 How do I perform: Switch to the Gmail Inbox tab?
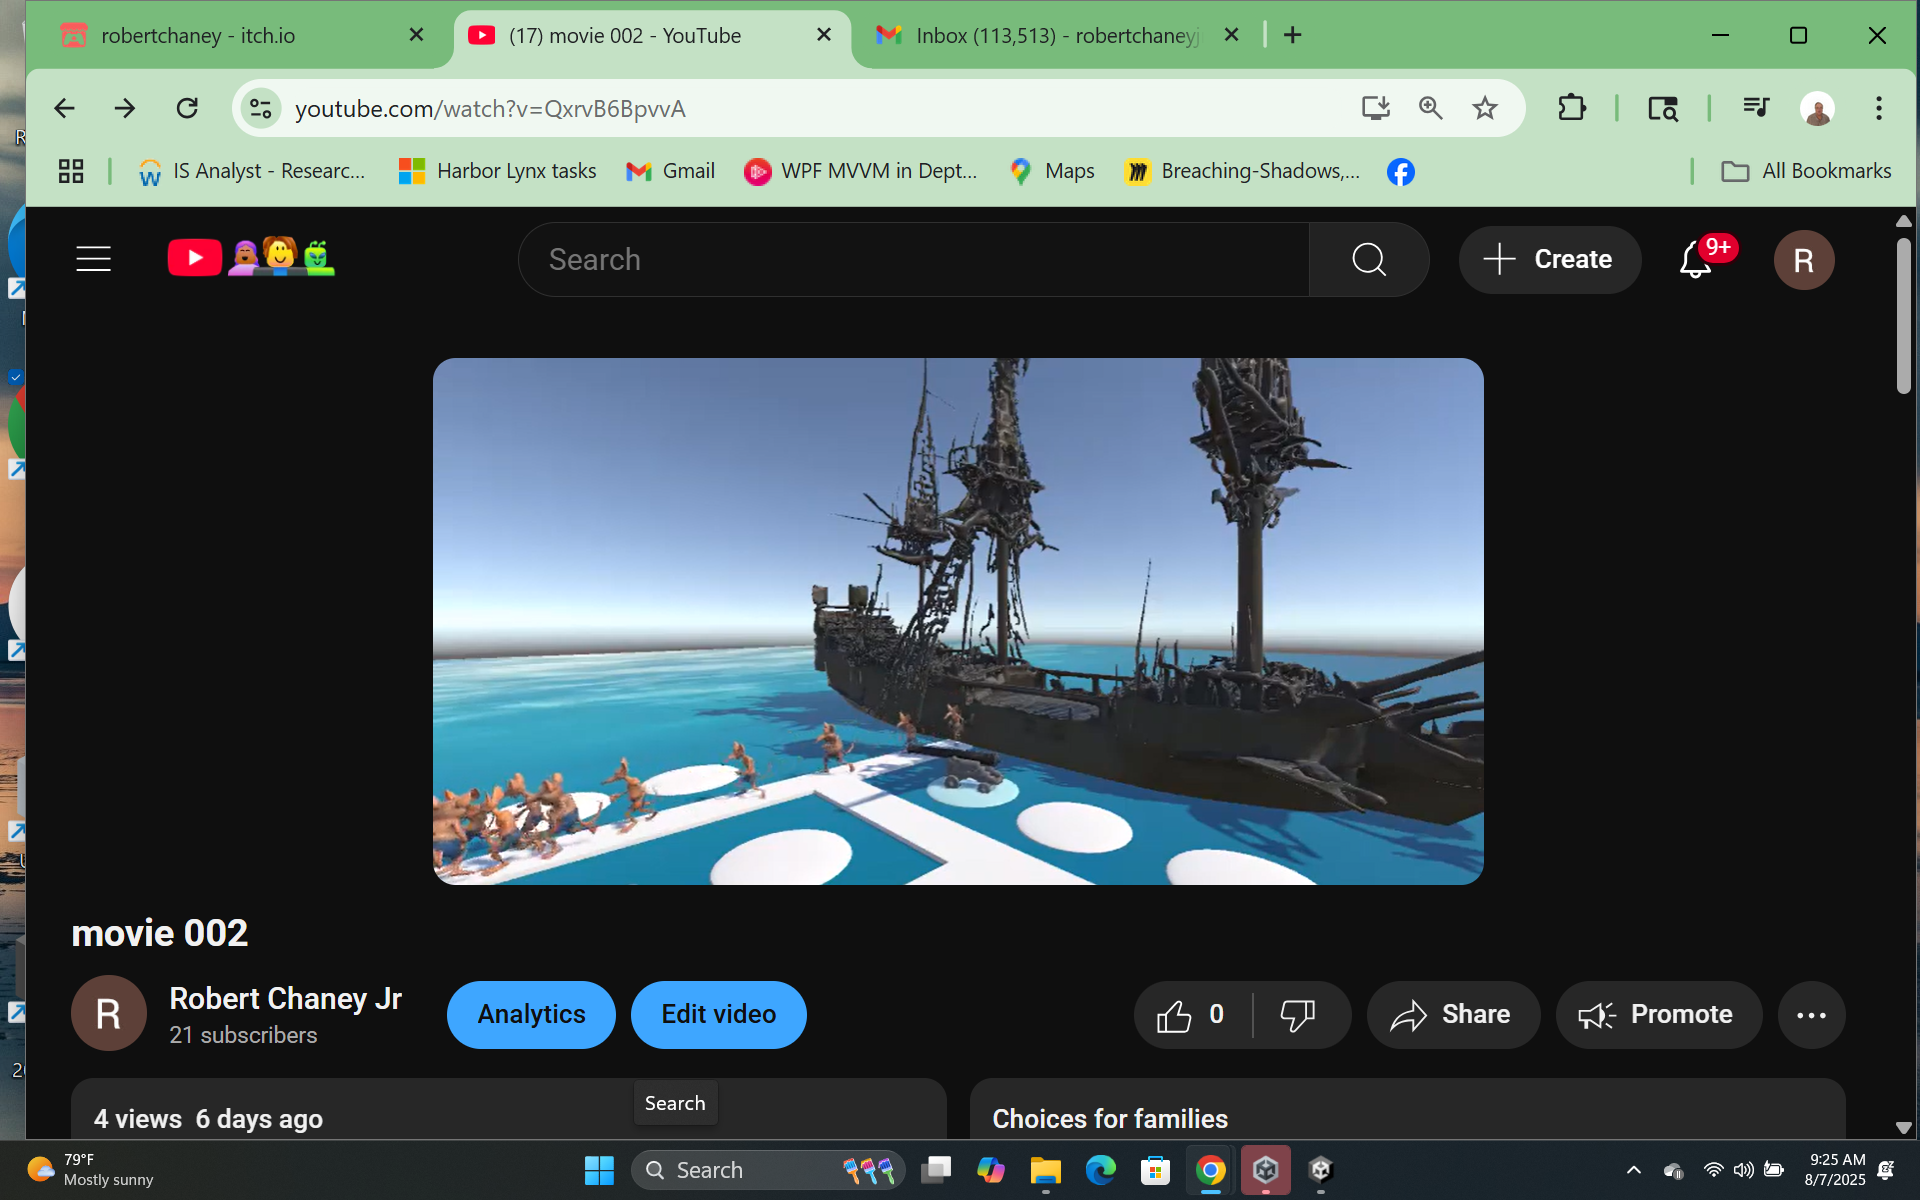point(1055,35)
